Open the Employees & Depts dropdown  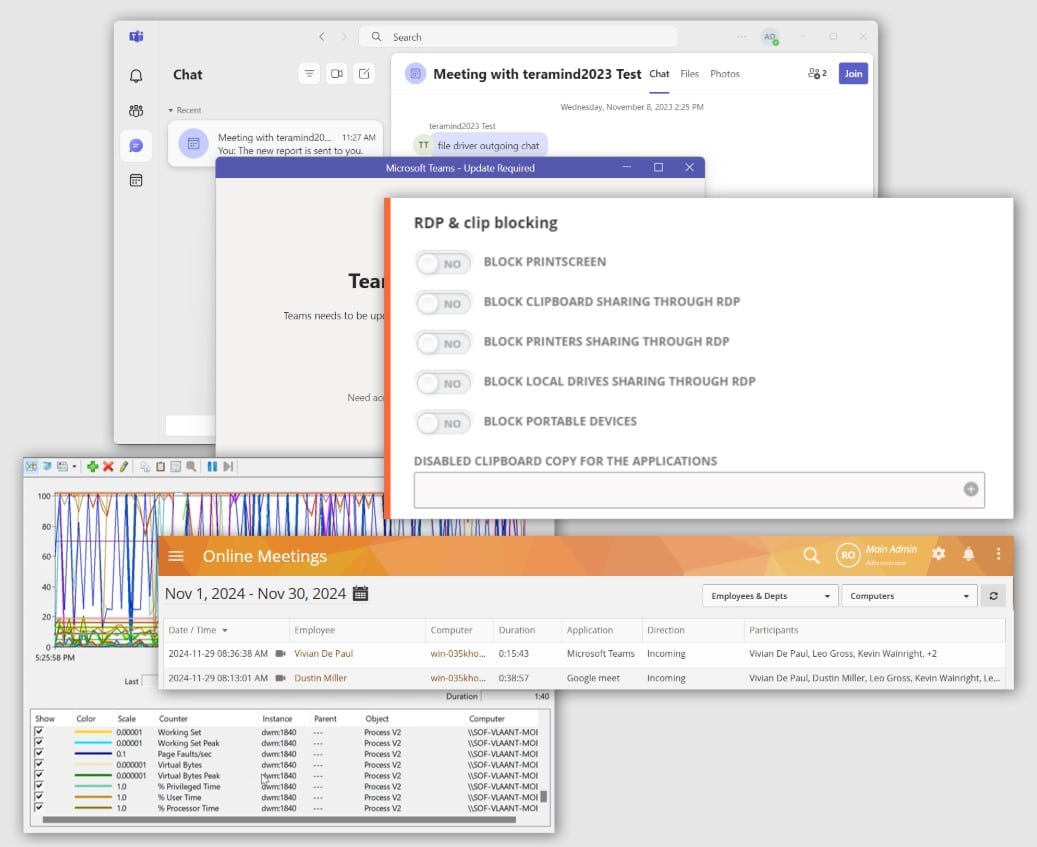click(770, 596)
